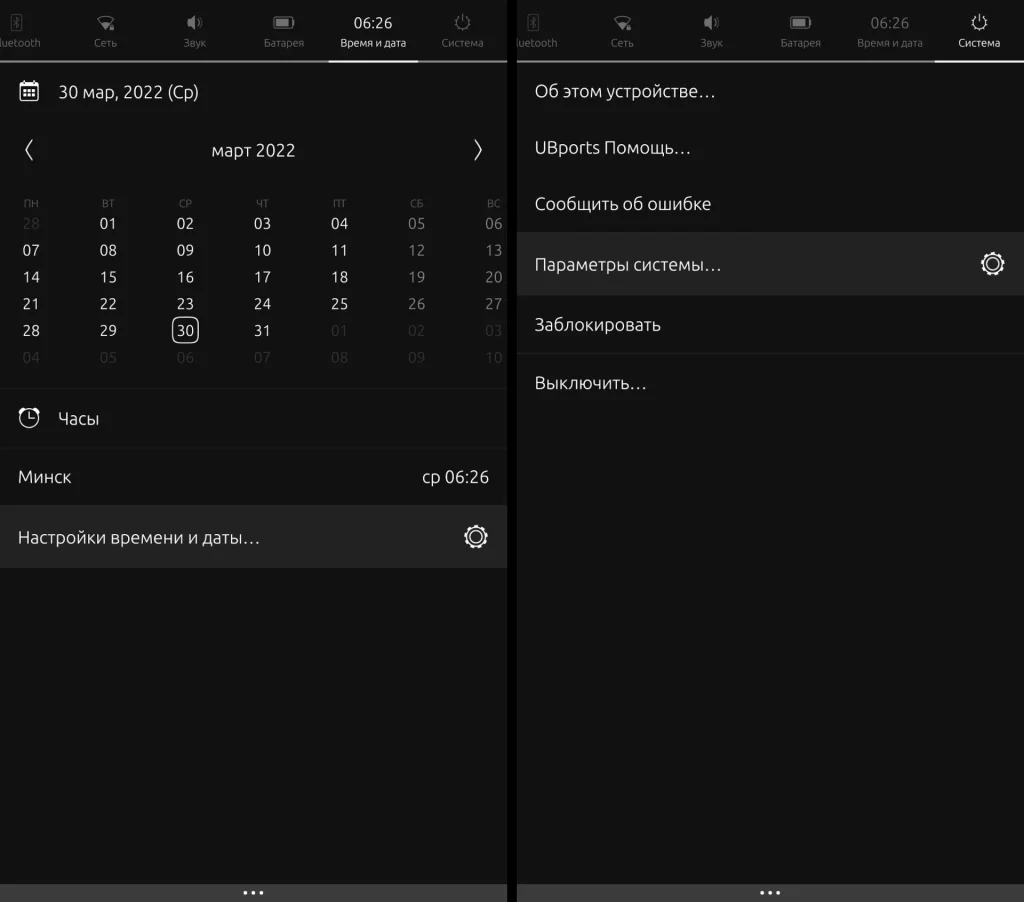
Task: Click the power icon above Система
Action: [x=978, y=24]
